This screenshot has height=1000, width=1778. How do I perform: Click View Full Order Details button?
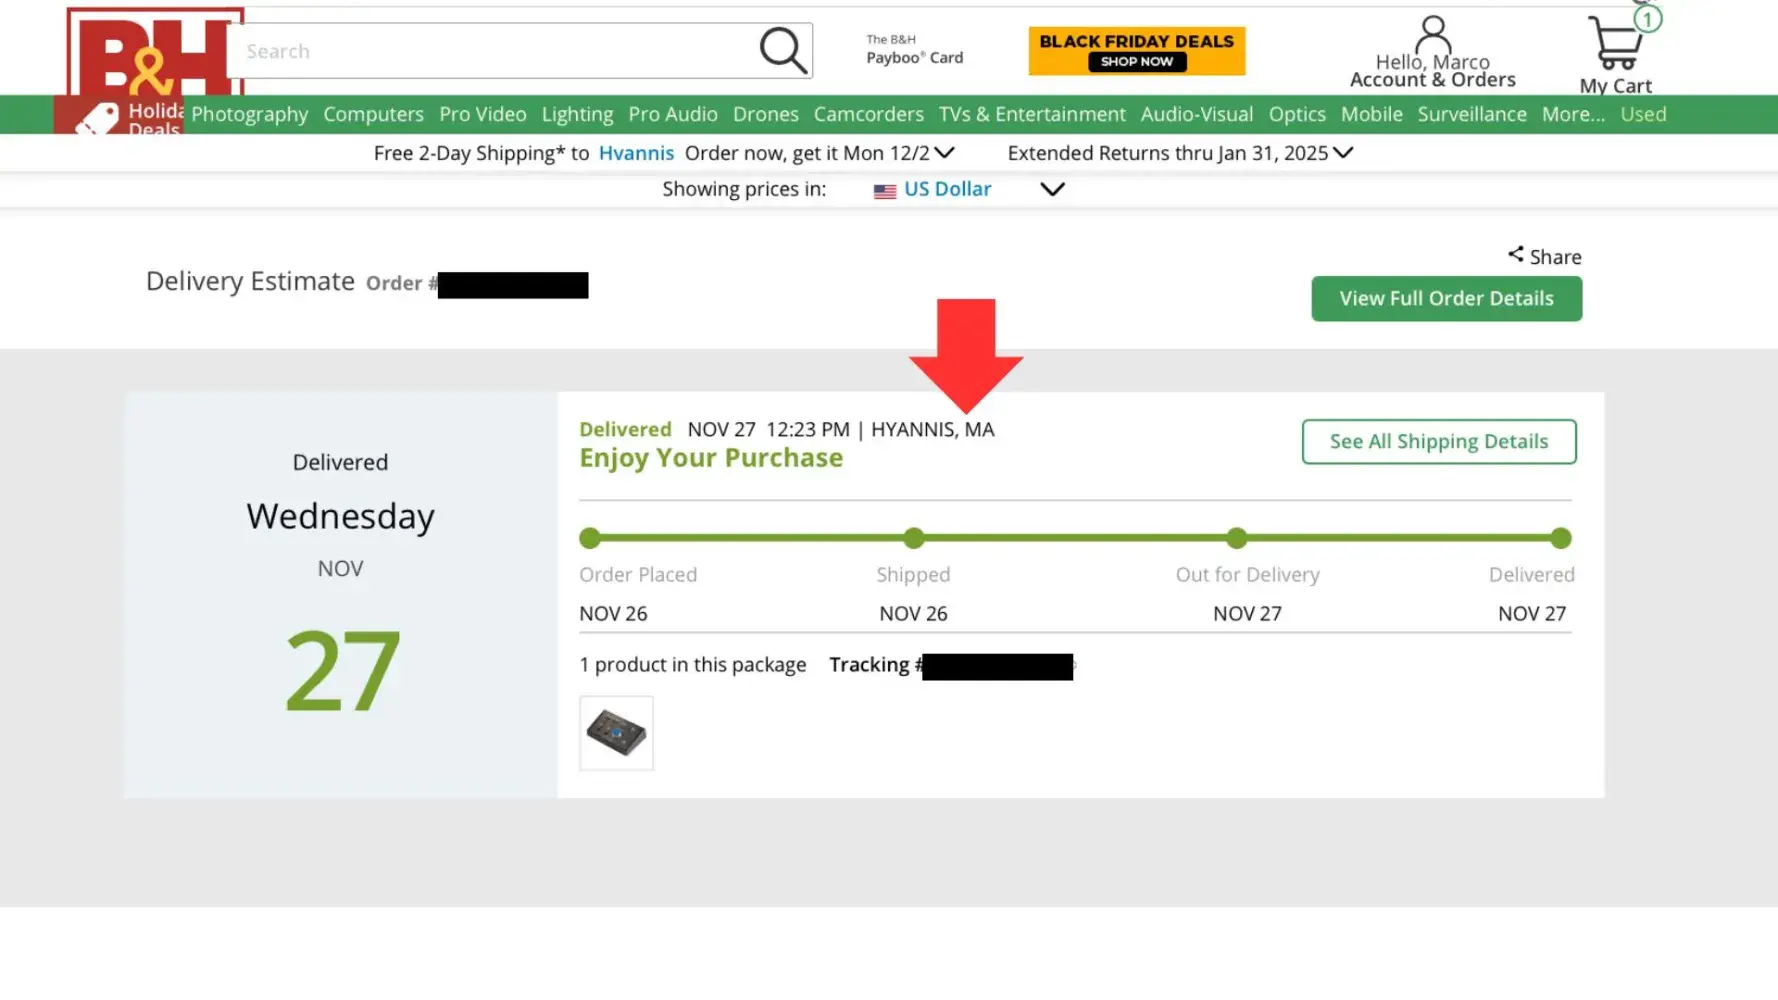click(1446, 298)
